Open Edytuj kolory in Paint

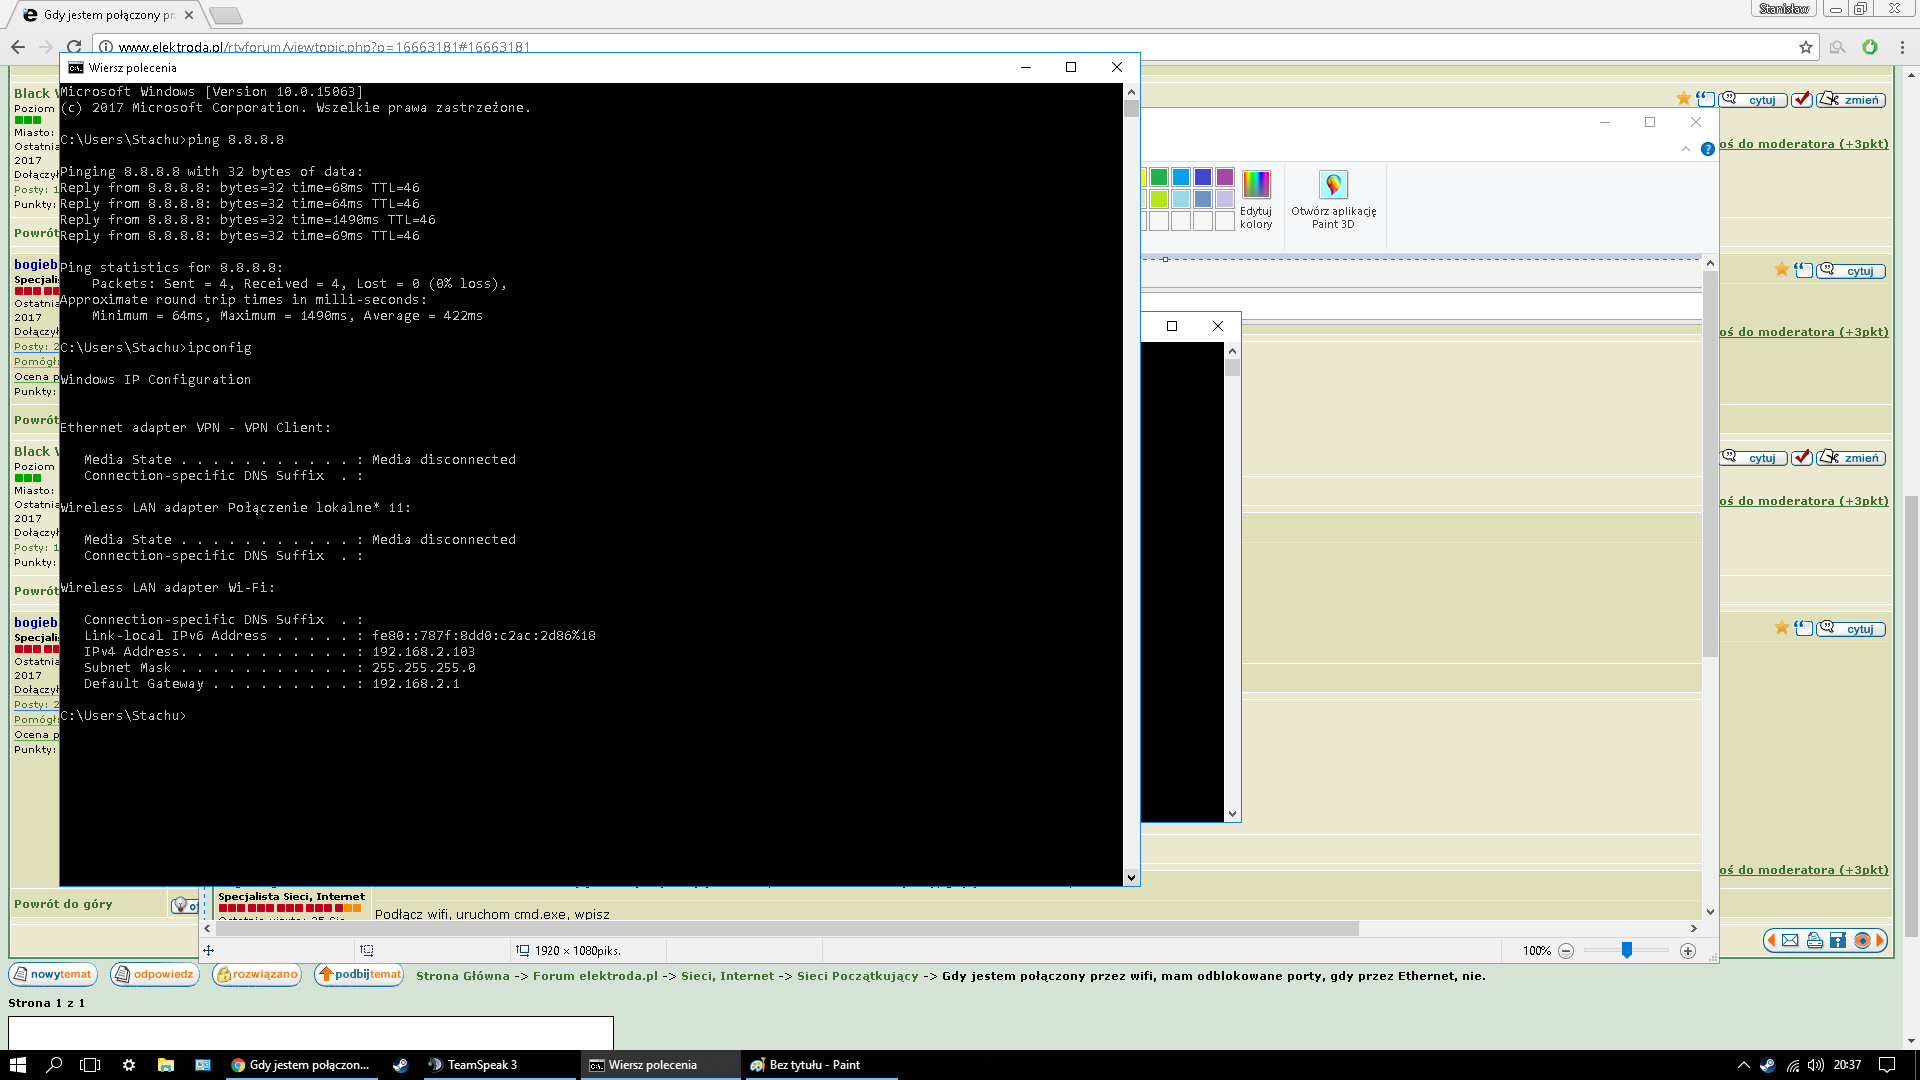tap(1256, 199)
